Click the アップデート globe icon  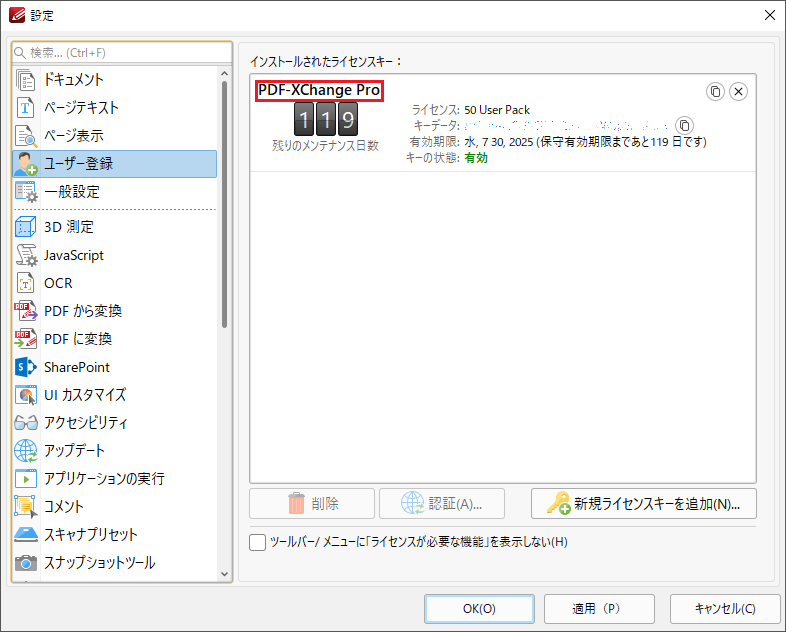26,451
